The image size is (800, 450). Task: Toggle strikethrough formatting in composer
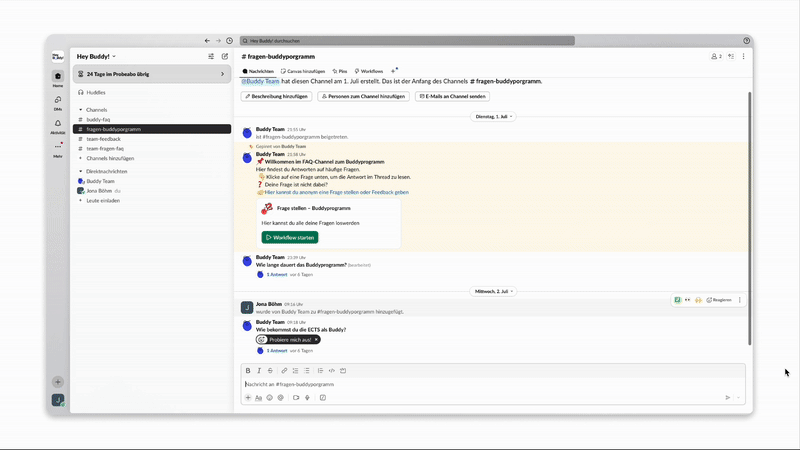click(270, 370)
